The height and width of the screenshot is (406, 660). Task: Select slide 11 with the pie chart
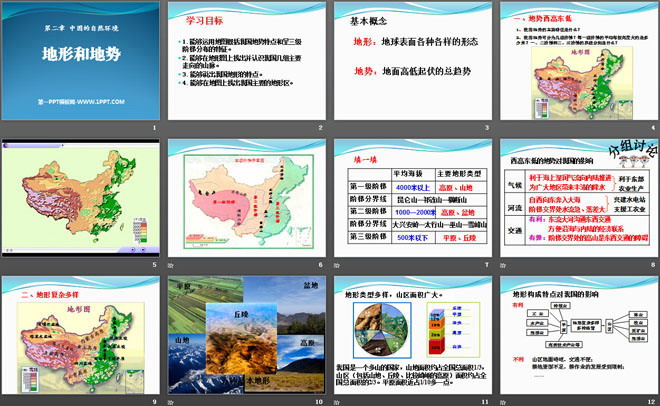411,338
